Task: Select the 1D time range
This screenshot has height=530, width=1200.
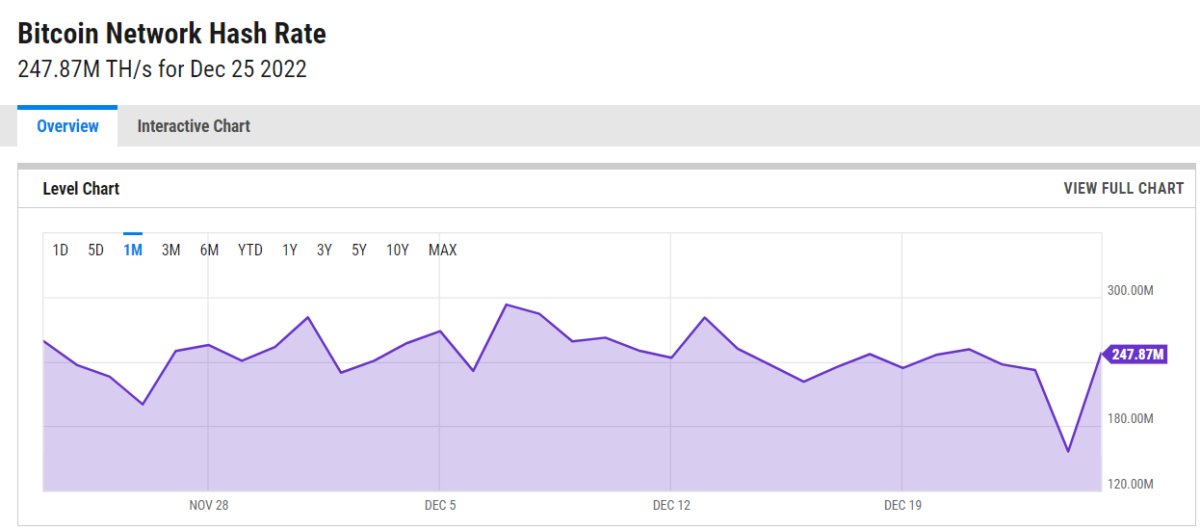Action: 60,250
